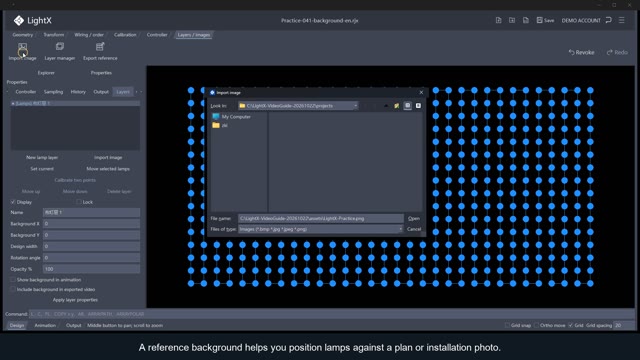Click the Background X field

91,224
